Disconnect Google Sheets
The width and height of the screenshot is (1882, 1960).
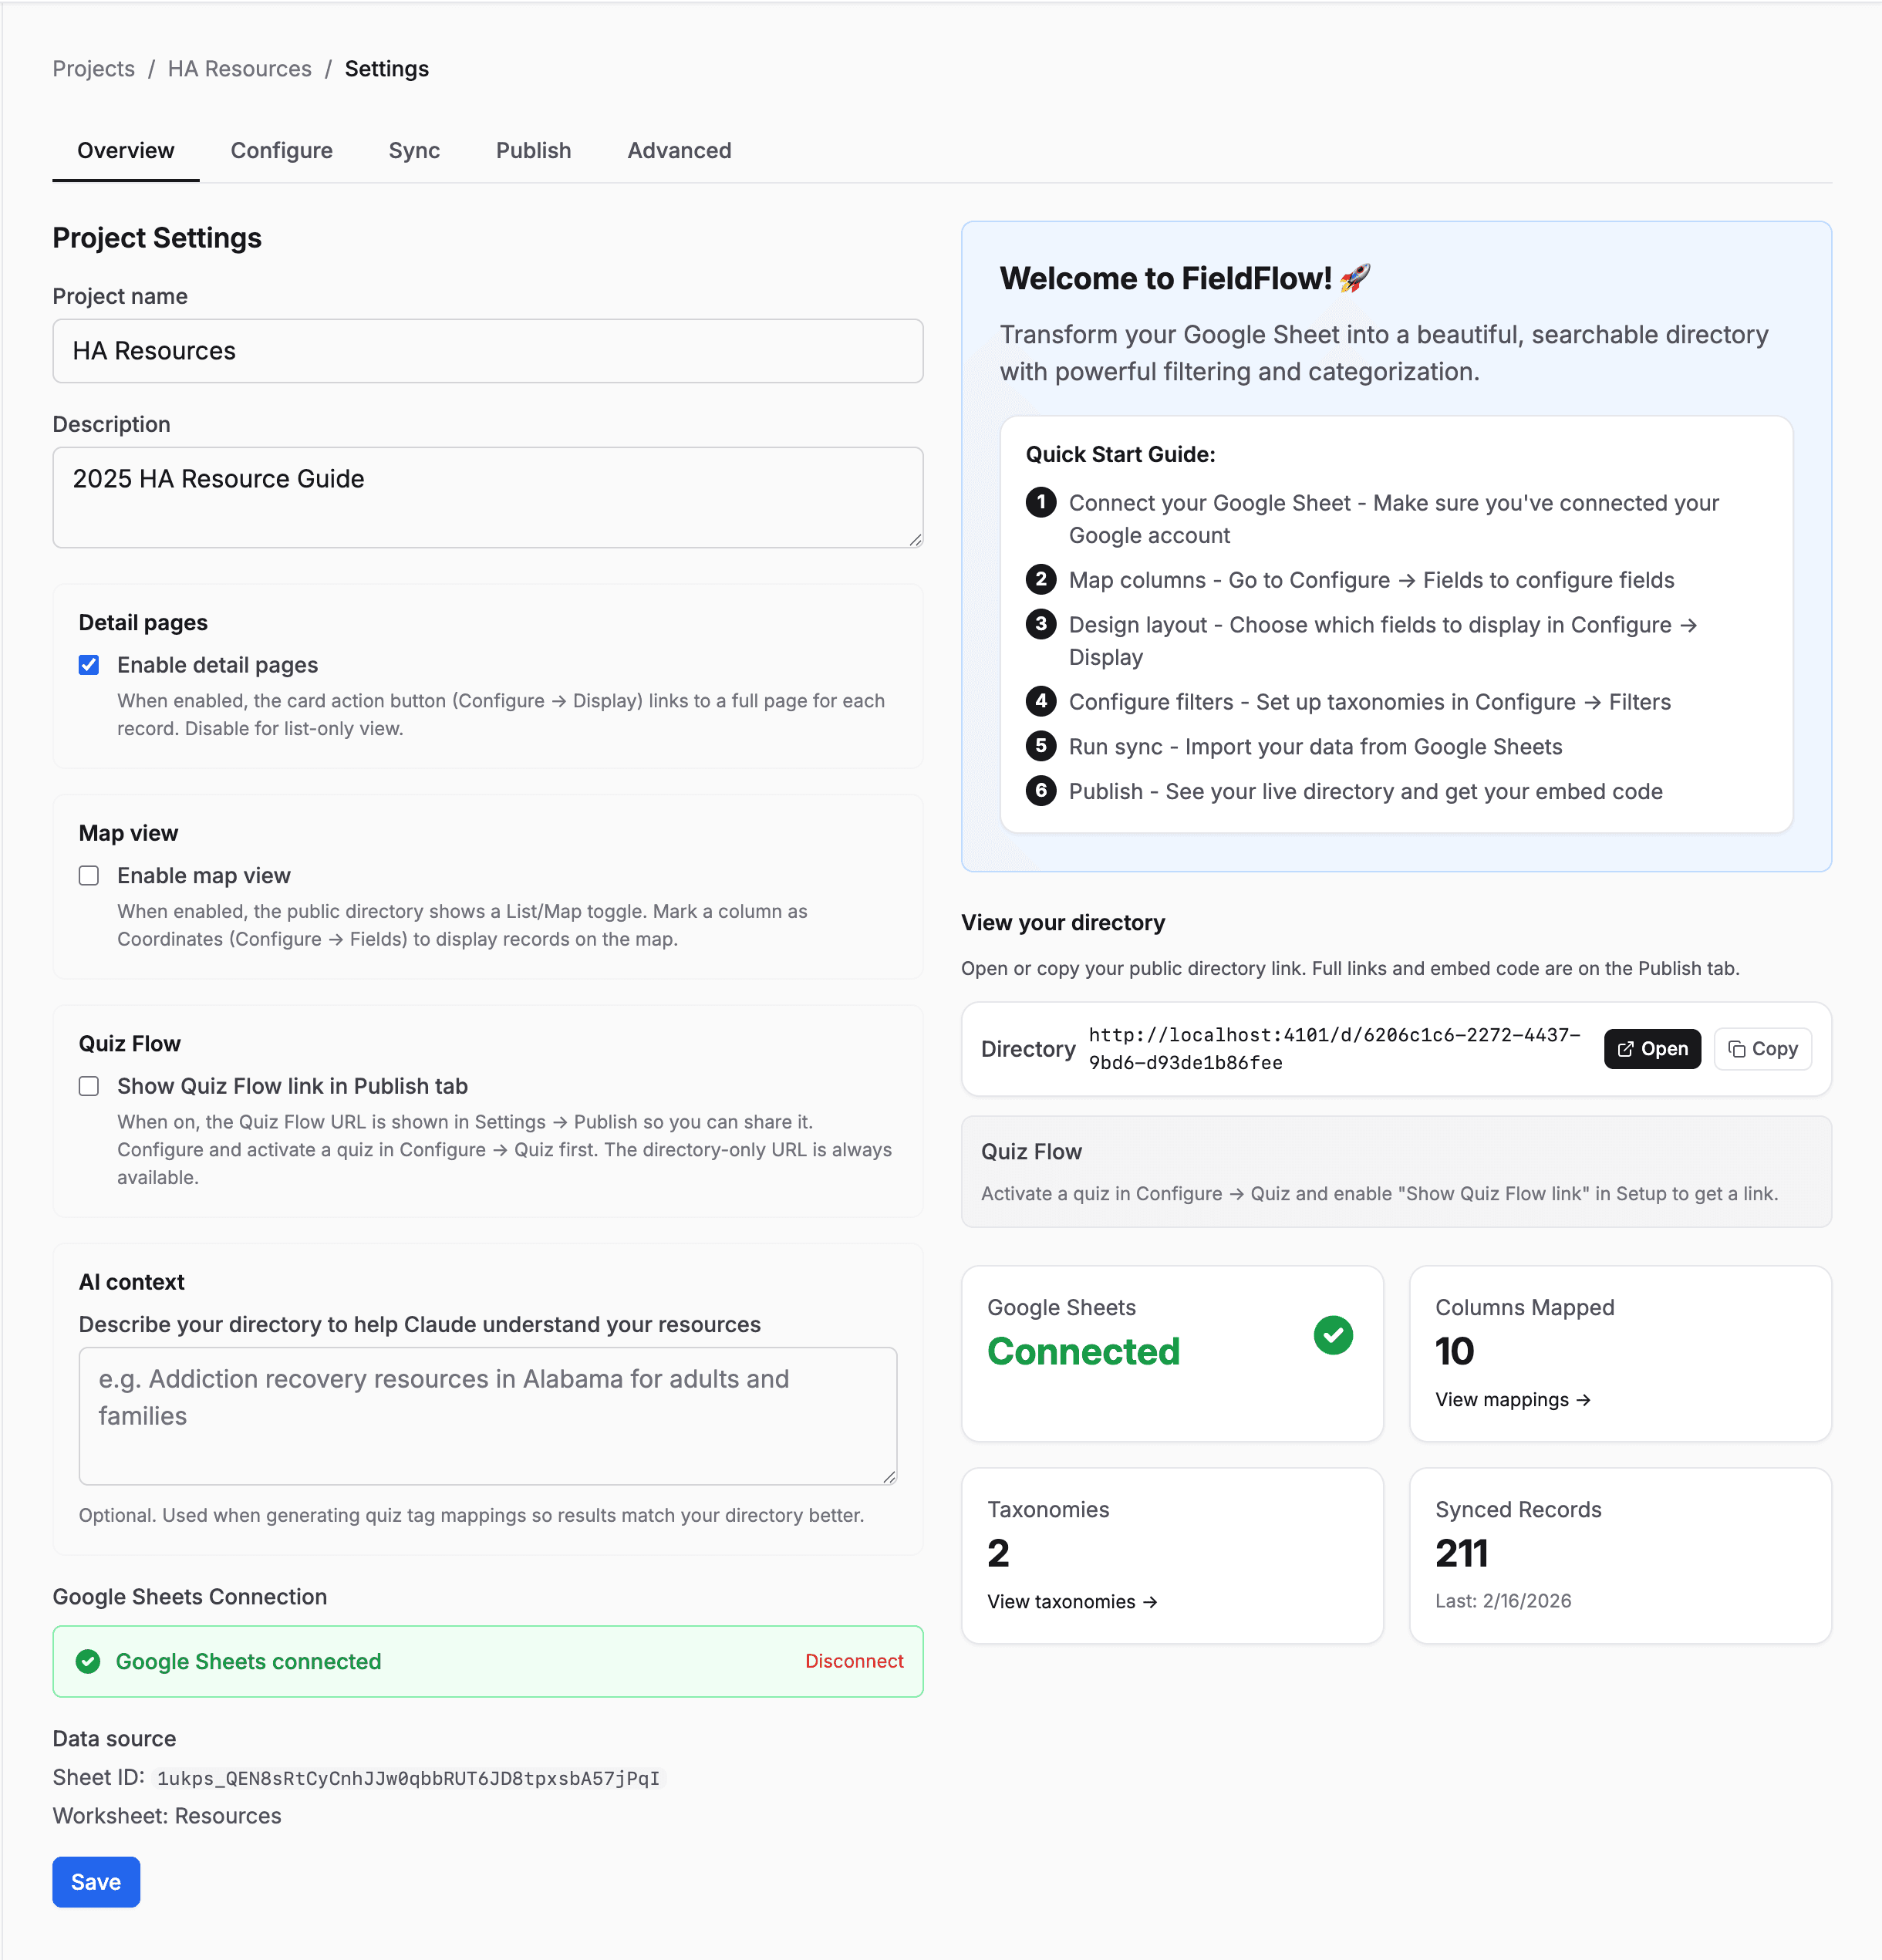(855, 1661)
